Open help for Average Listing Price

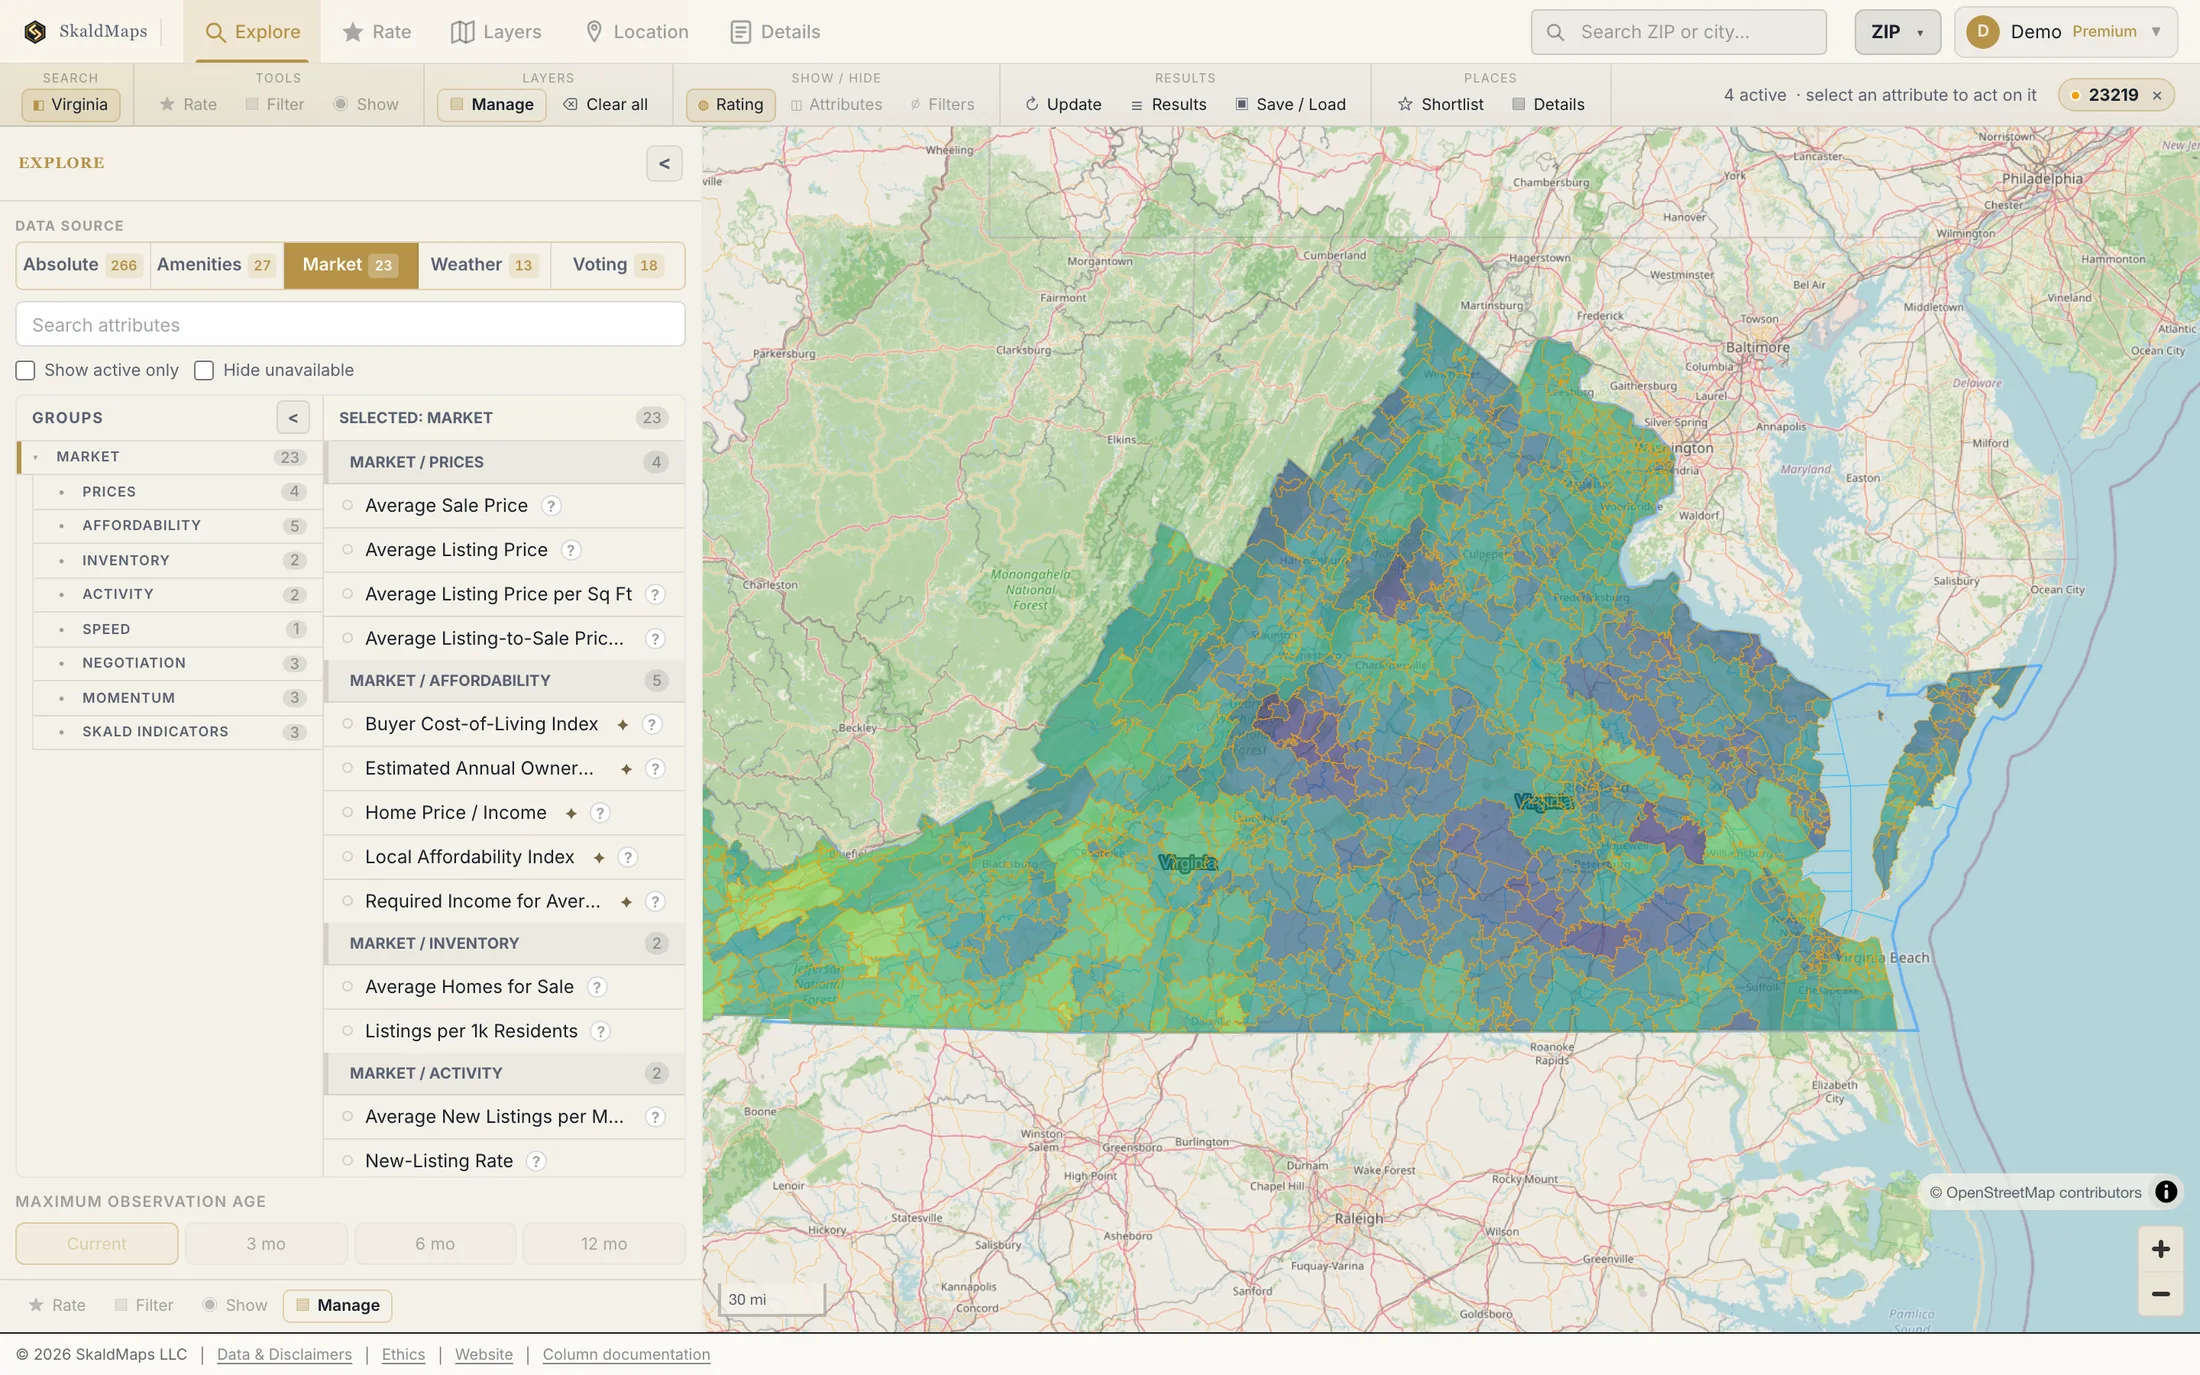point(571,550)
